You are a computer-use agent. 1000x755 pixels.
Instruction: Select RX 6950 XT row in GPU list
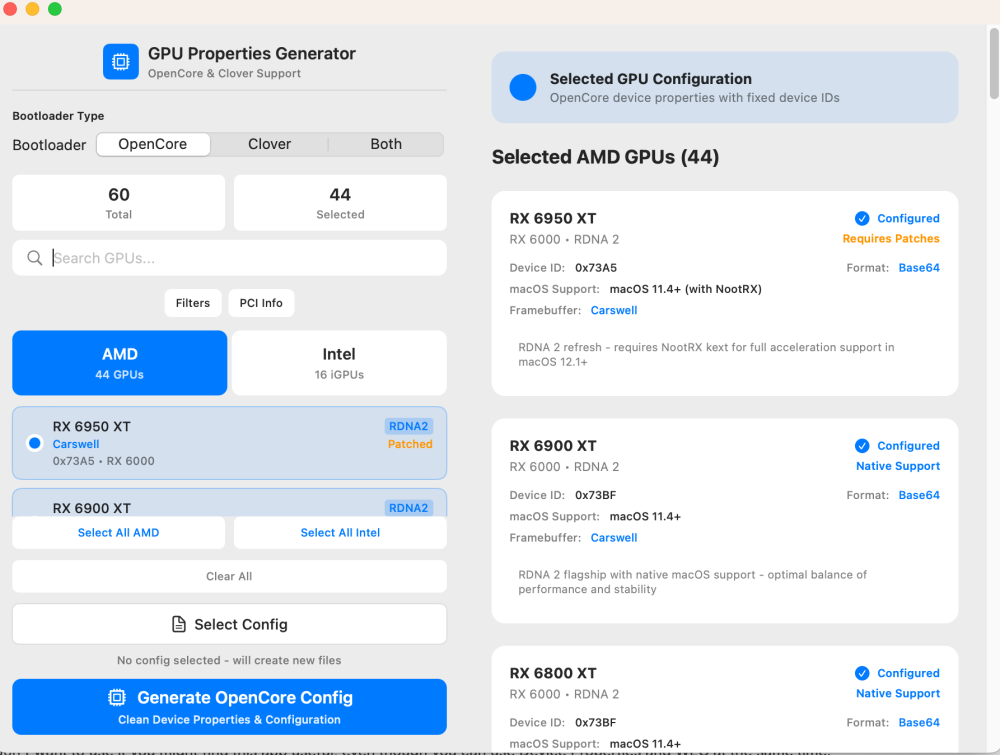(229, 443)
